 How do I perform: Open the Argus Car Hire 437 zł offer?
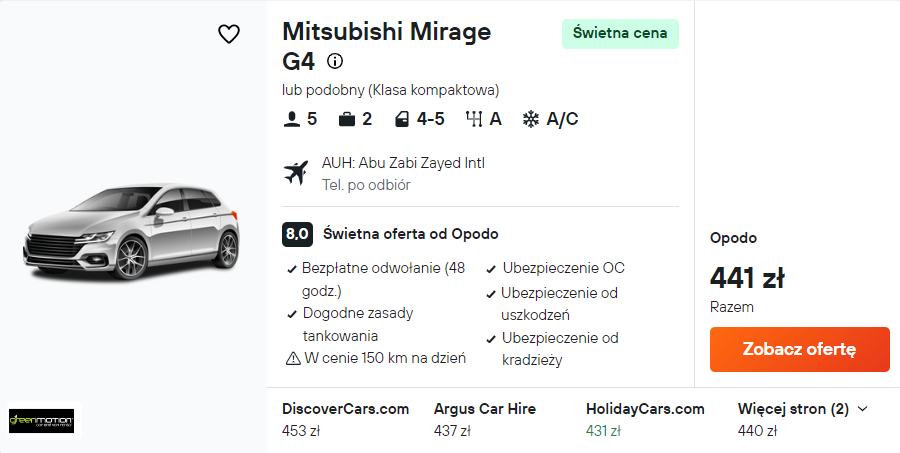click(485, 420)
